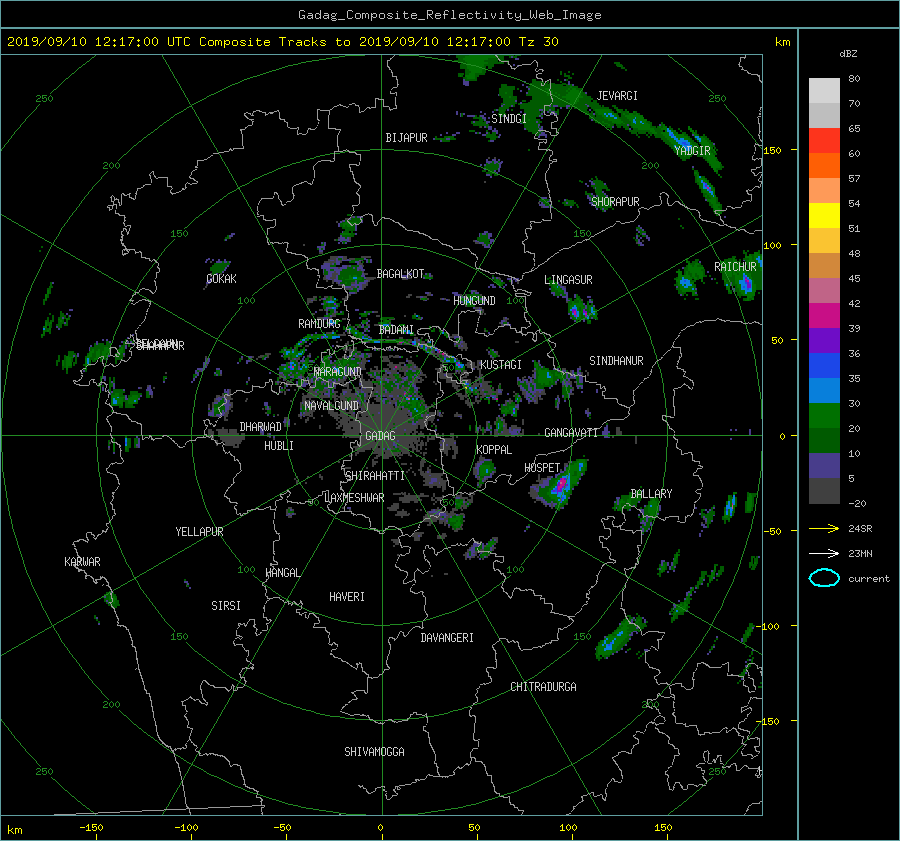Click the HOSPET city label
This screenshot has height=841, width=900.
542,468
